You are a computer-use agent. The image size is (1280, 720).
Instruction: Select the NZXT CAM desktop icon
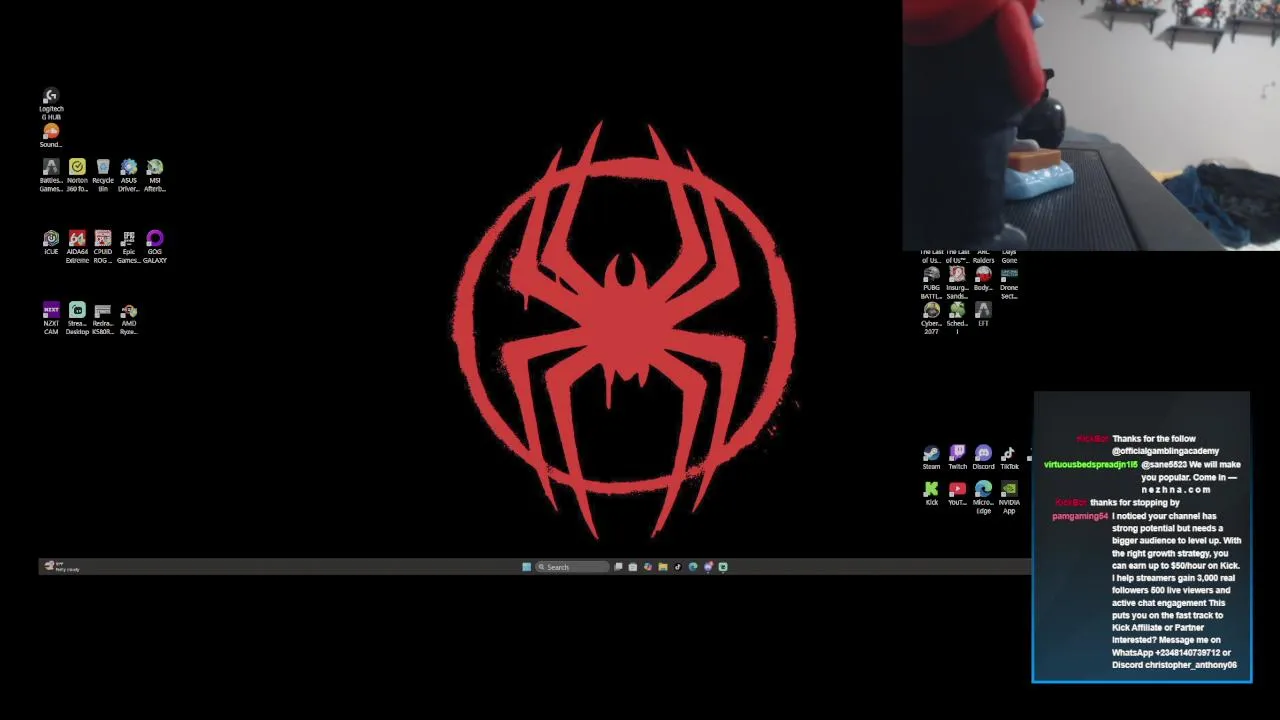pos(51,319)
